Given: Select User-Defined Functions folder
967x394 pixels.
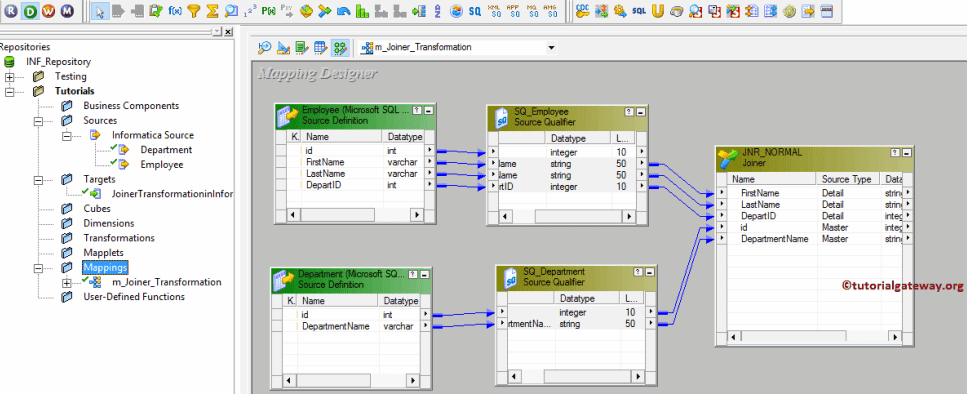Looking at the screenshot, I should point(134,297).
